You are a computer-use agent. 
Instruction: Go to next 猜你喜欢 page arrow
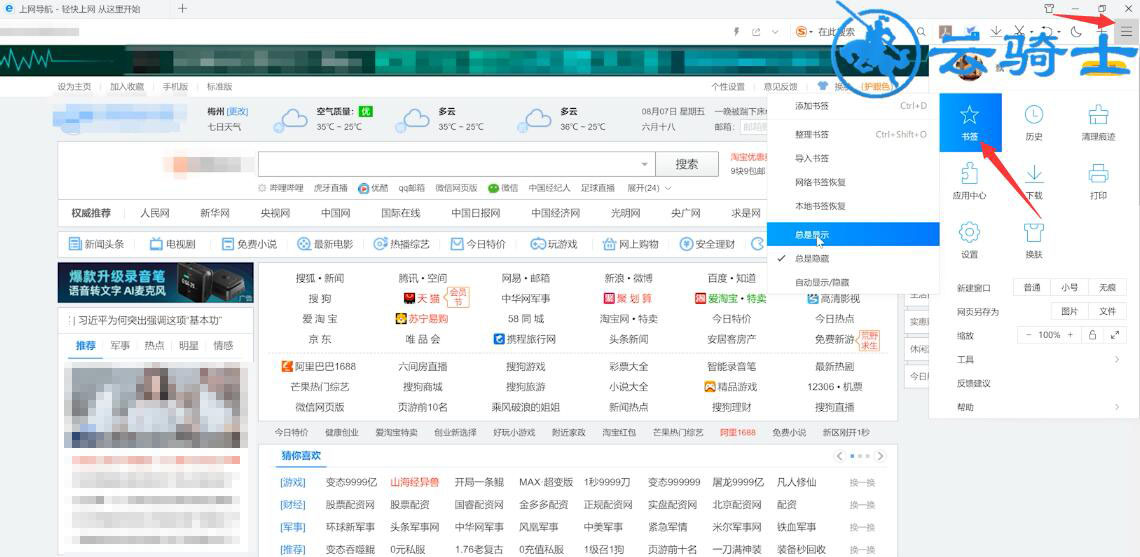pyautogui.click(x=880, y=457)
